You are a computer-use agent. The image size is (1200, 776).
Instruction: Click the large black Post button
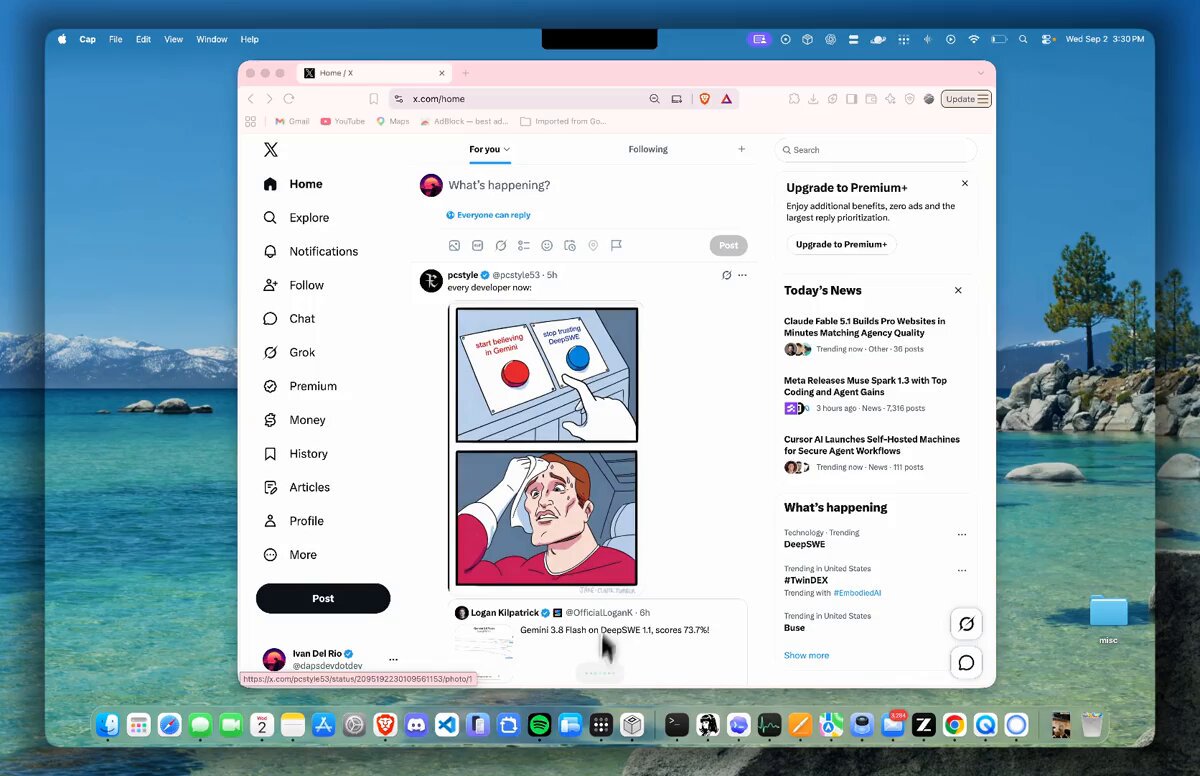(x=323, y=598)
